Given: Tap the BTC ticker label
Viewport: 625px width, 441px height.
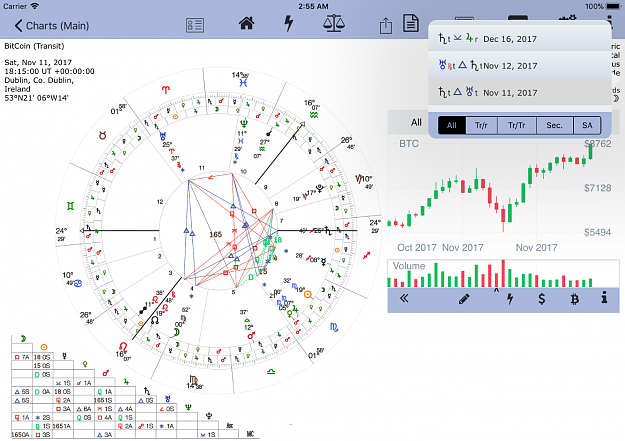Looking at the screenshot, I should (409, 144).
